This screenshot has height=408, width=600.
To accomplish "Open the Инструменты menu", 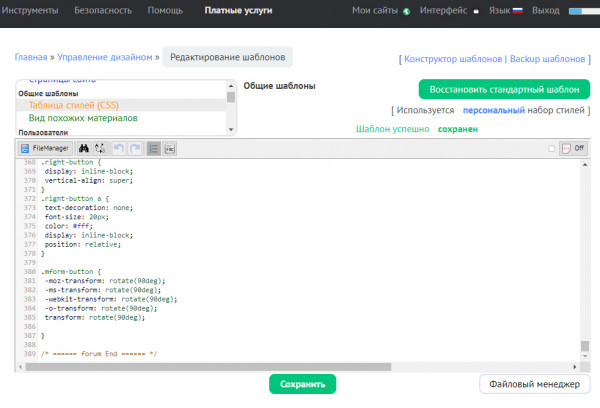I will [x=30, y=10].
